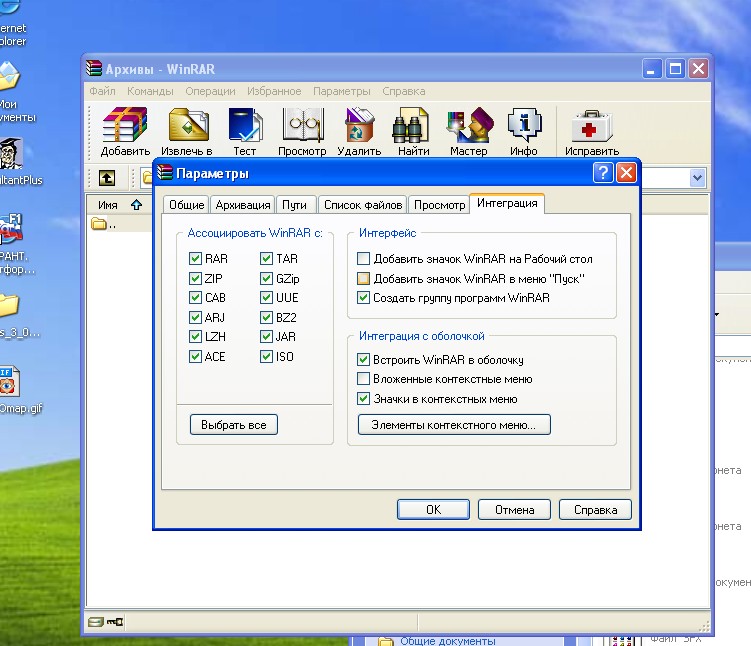Viewport: 751px width, 646px height.
Task: Click 'Элементы контекстного меню...' button
Action: (x=454, y=425)
